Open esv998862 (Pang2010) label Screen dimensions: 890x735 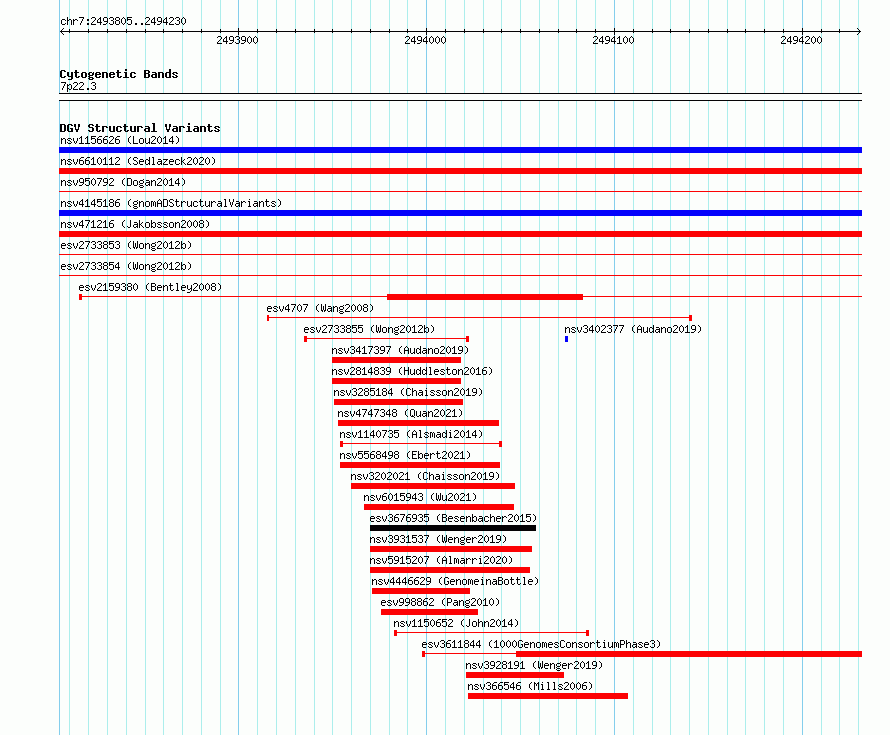(440, 602)
